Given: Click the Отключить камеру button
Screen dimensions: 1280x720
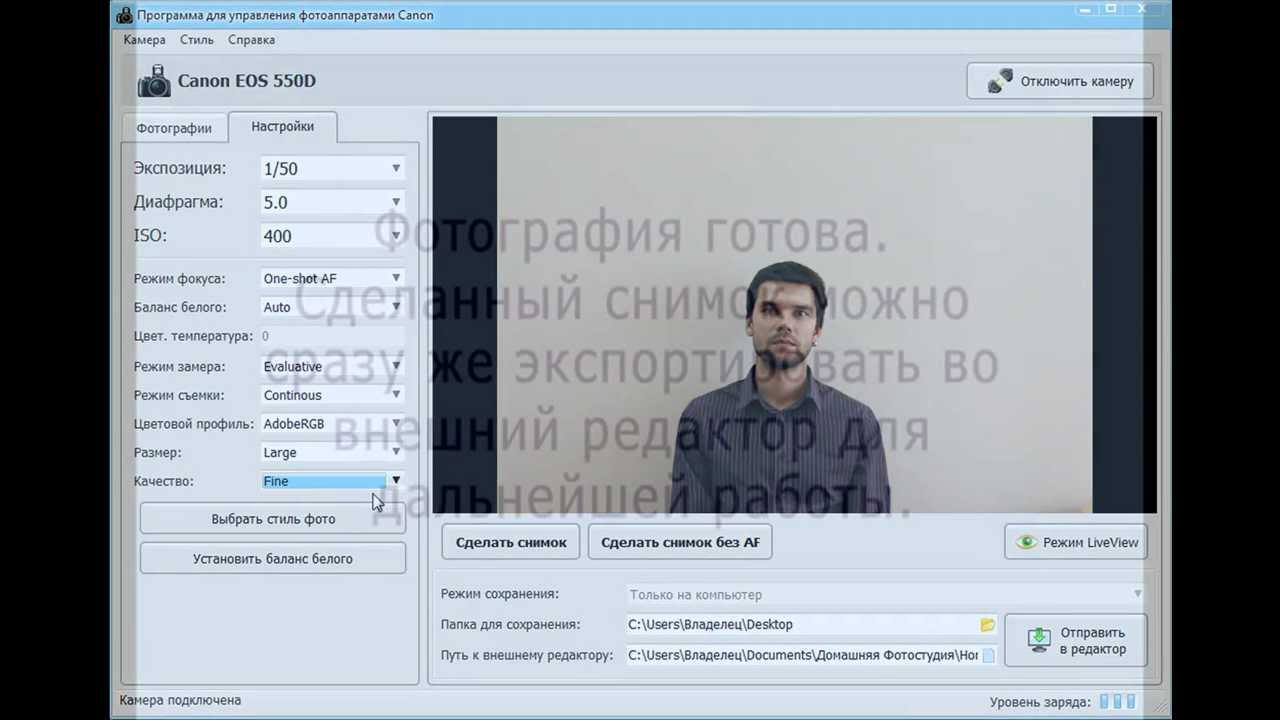Looking at the screenshot, I should (x=1060, y=81).
